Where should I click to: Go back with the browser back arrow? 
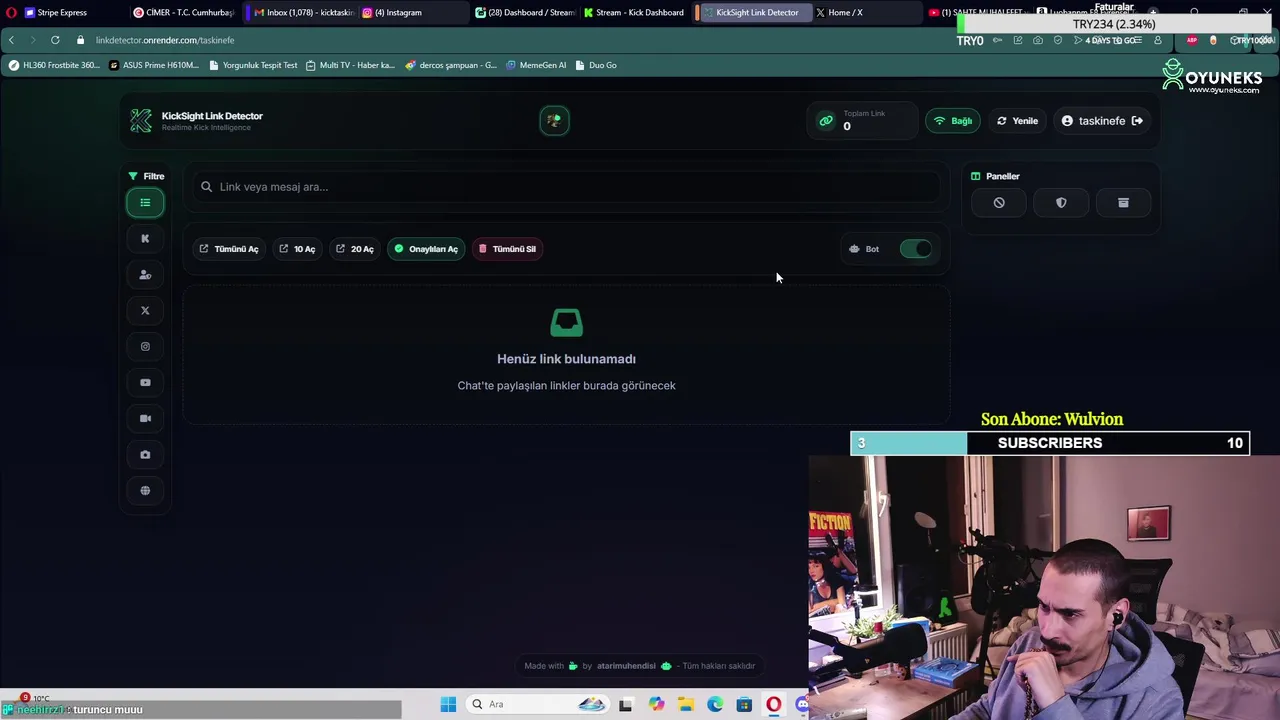[x=11, y=40]
